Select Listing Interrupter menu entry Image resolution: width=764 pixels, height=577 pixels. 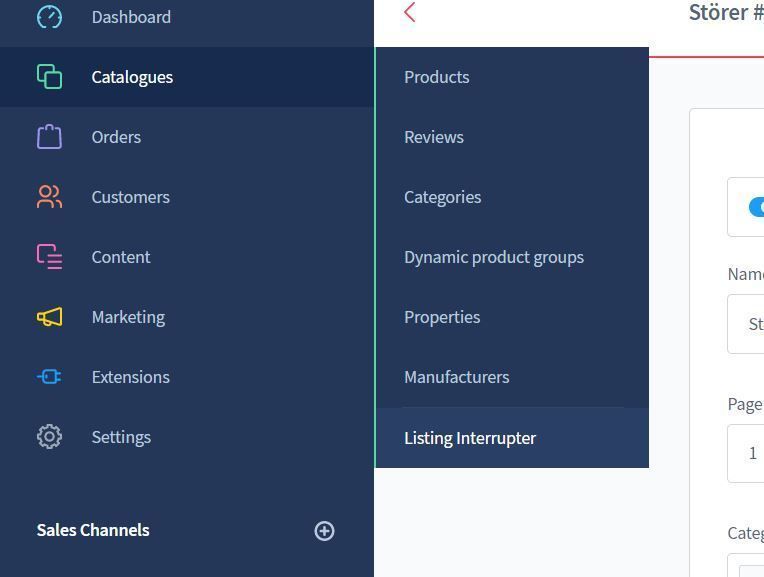click(x=469, y=438)
